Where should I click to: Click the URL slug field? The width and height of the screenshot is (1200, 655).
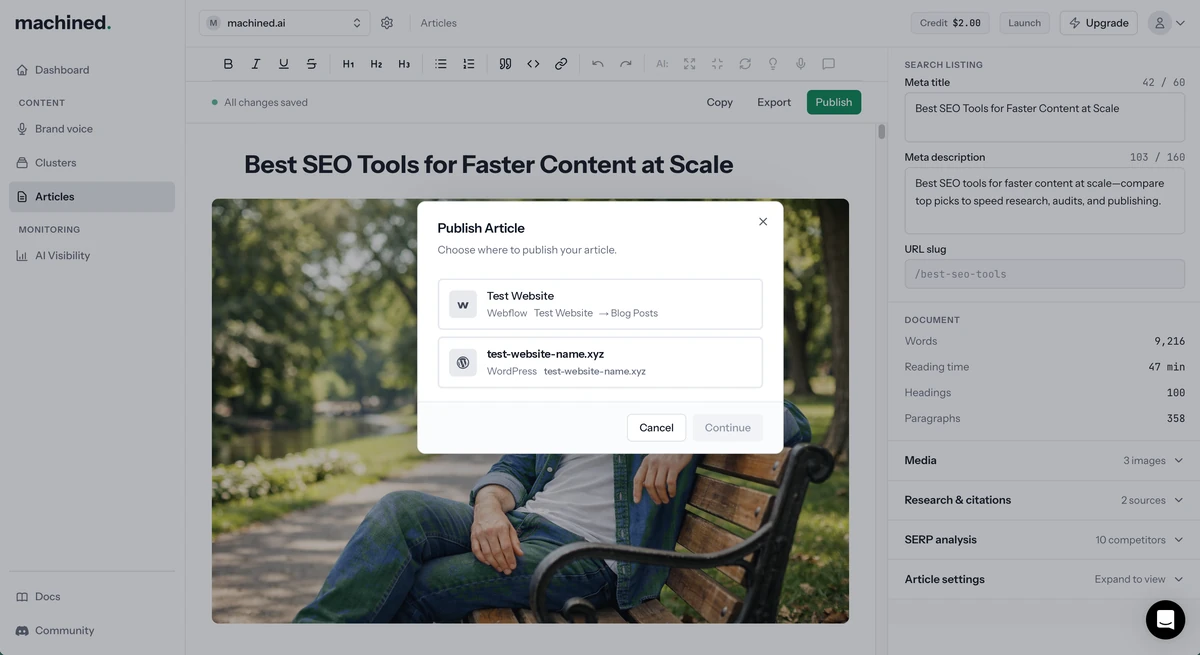point(1044,274)
